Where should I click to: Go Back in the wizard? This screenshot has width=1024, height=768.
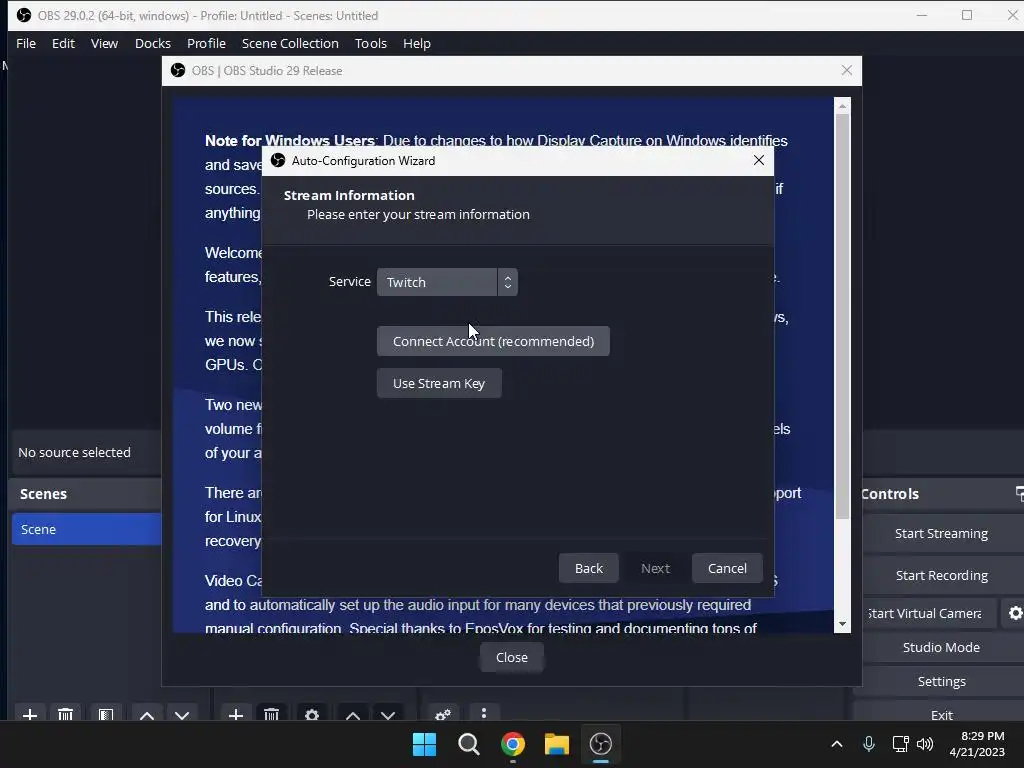[x=588, y=568]
